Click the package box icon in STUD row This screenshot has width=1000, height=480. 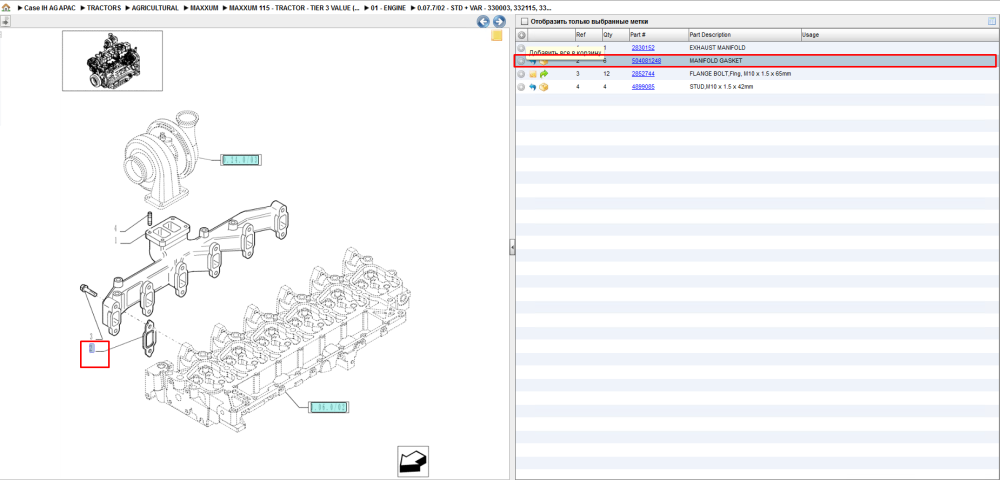(x=544, y=87)
